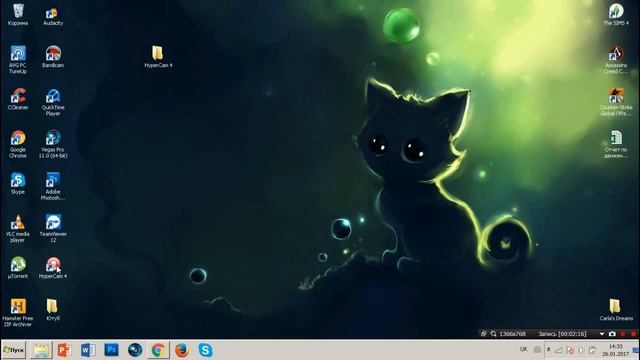Select the Adobe Photoshop desktop shortcut
This screenshot has height=360, width=640.
pos(53,186)
